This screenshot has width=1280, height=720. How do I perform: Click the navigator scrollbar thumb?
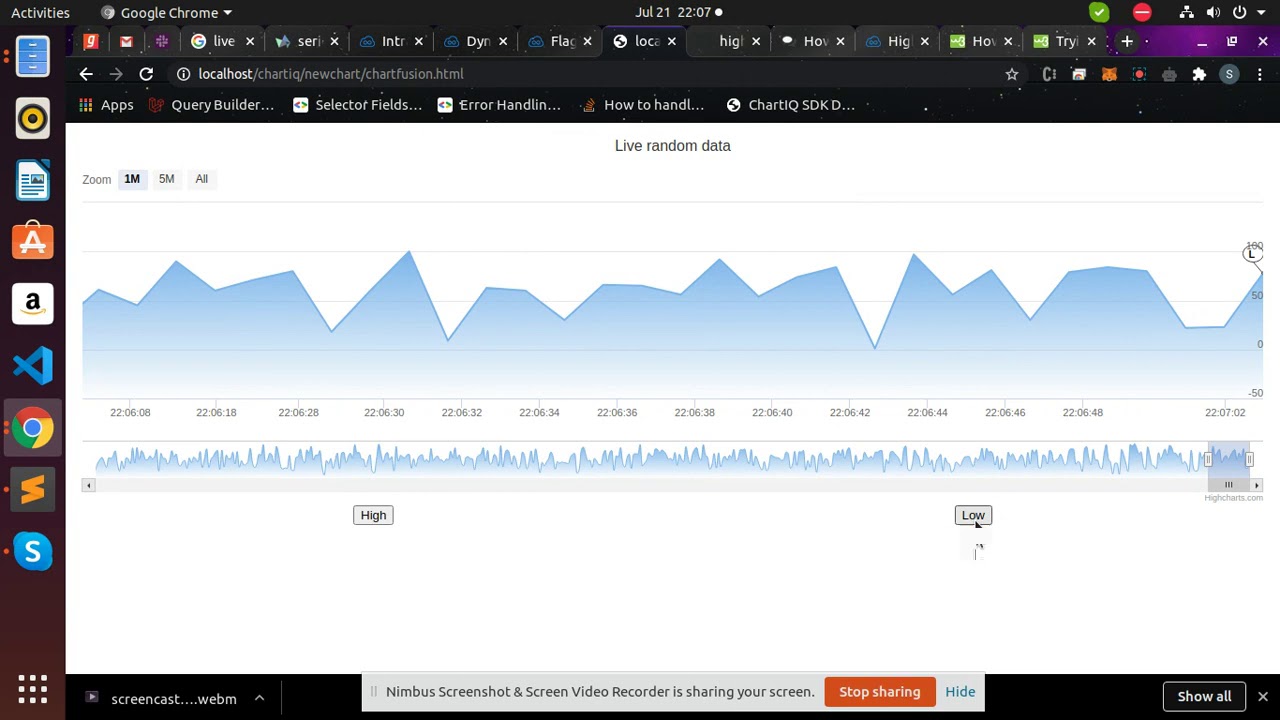[1228, 485]
